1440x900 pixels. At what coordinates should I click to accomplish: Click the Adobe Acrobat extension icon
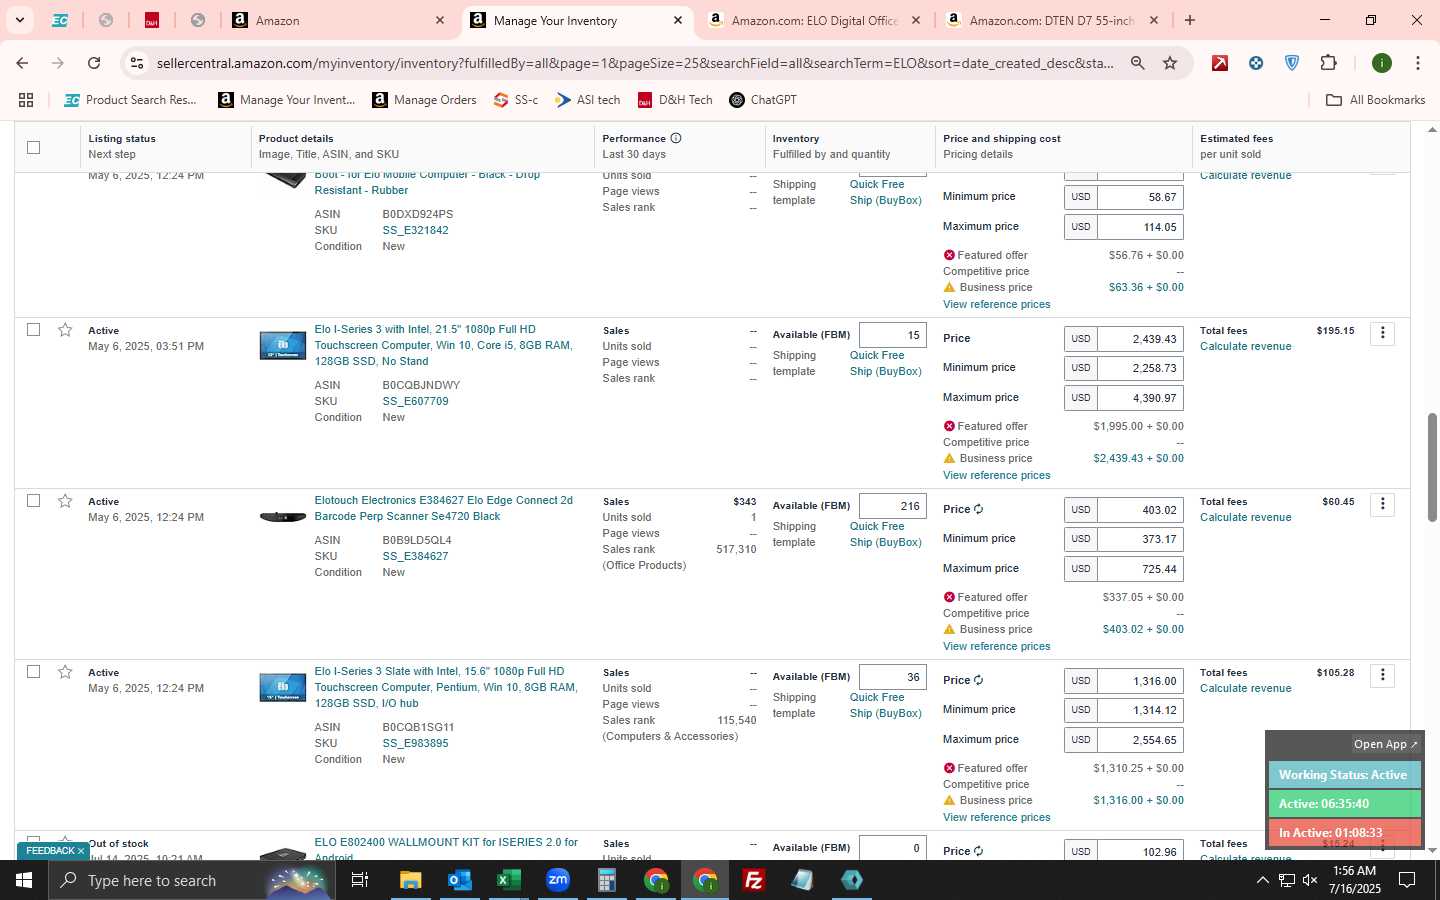click(x=1220, y=63)
